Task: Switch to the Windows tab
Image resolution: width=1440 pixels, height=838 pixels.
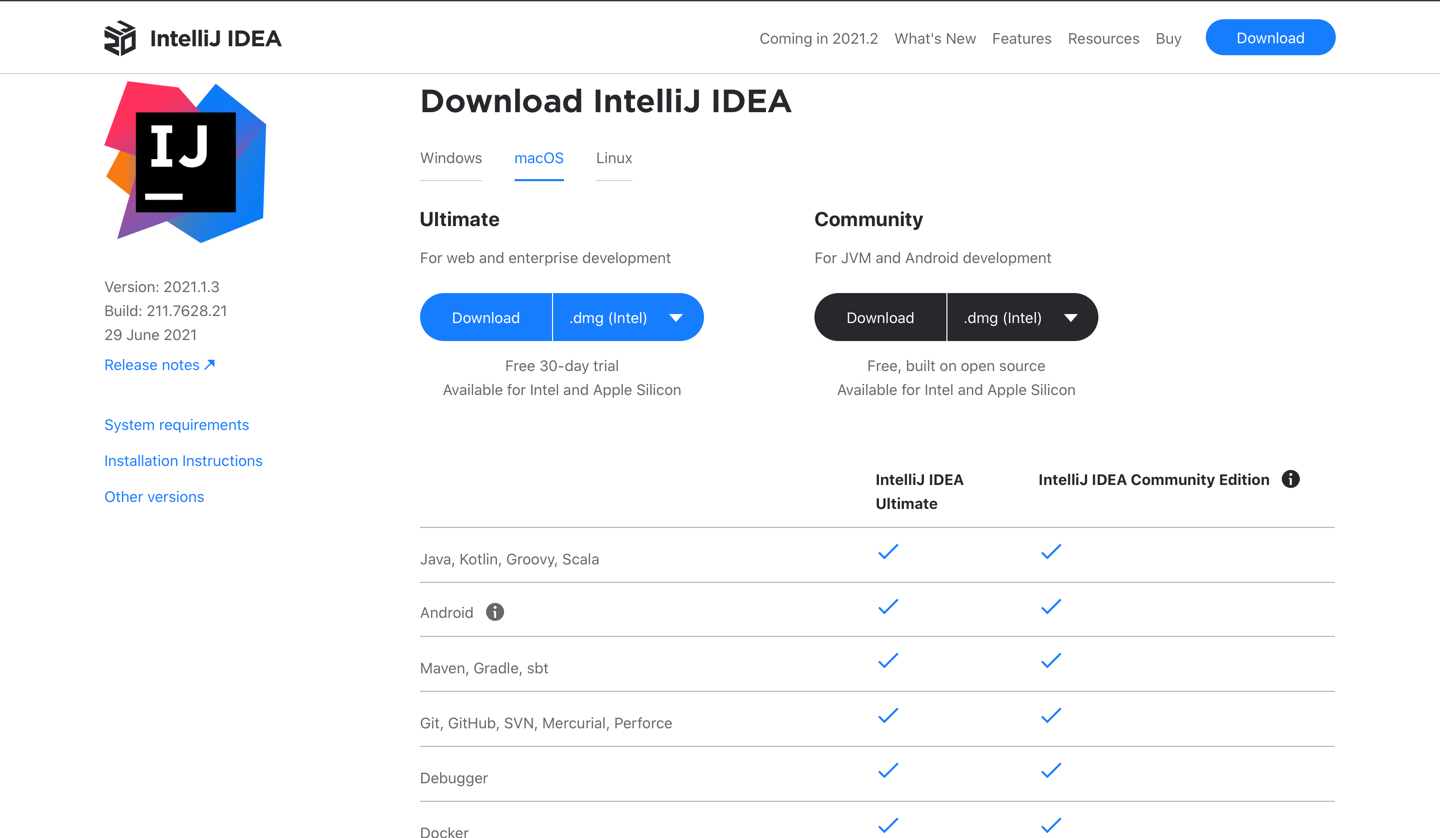Action: coord(451,158)
